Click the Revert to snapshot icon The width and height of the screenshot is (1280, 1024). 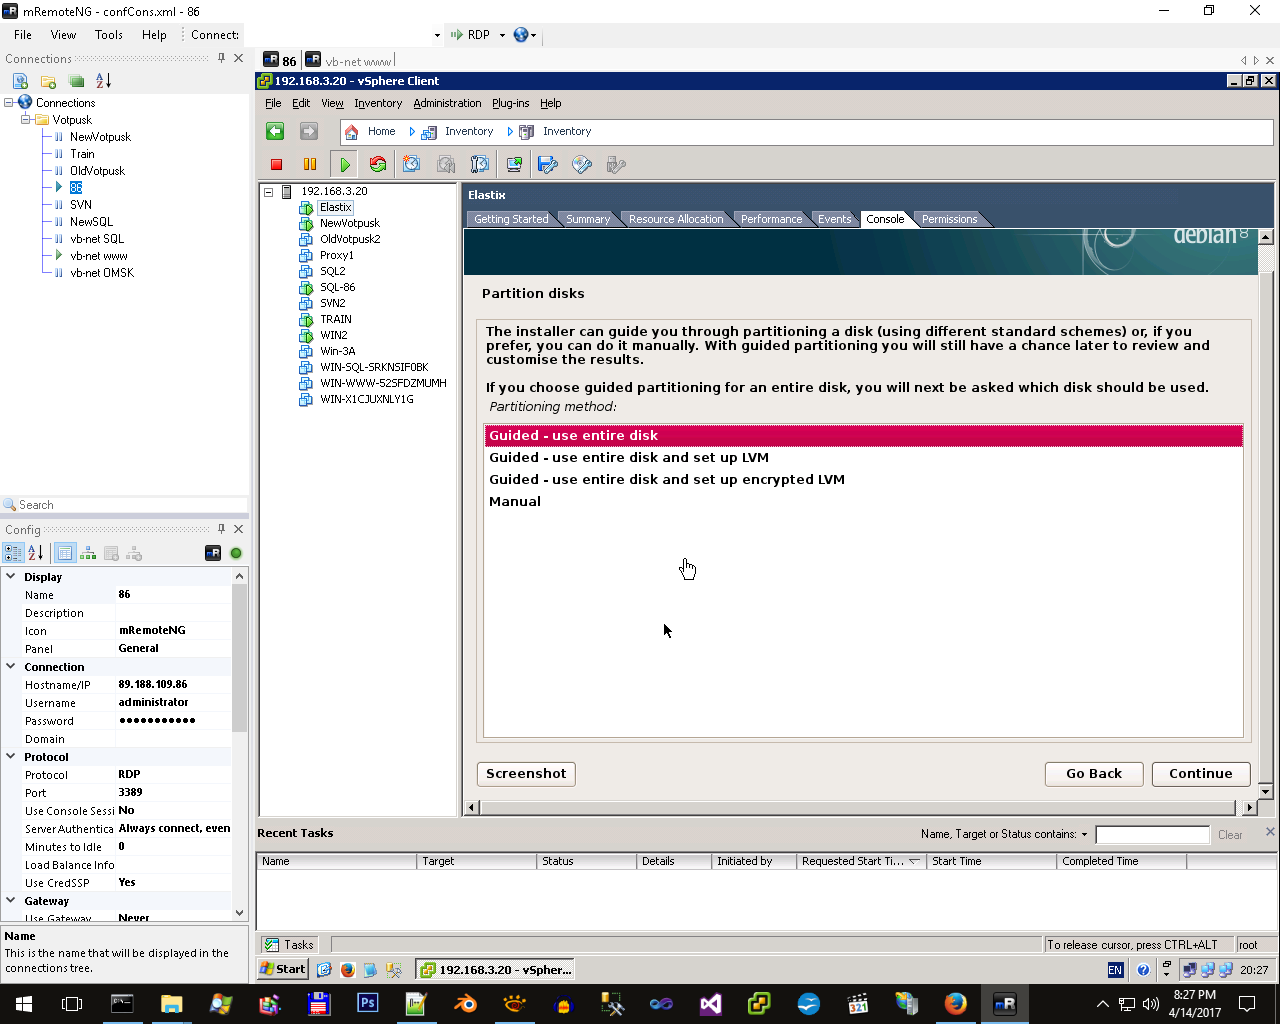pos(446,165)
